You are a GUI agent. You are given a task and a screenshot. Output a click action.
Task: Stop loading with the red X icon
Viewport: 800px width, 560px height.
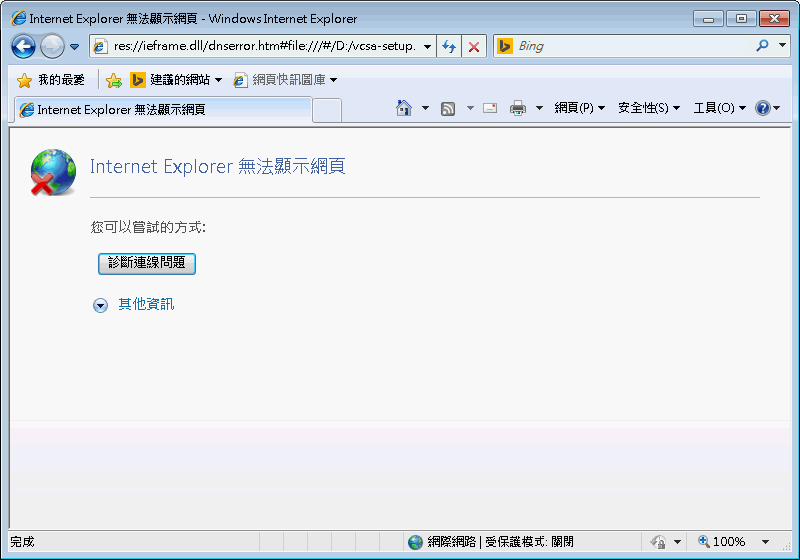click(474, 47)
